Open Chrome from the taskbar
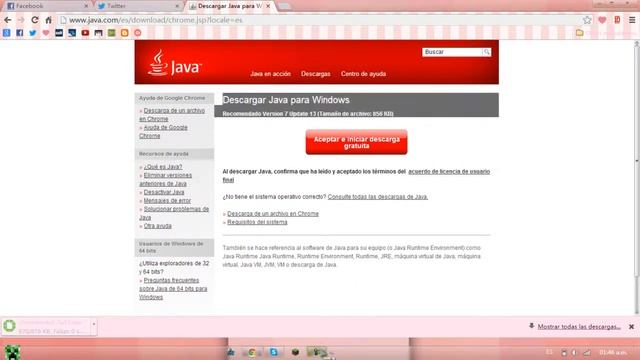640x360 pixels. coord(252,352)
